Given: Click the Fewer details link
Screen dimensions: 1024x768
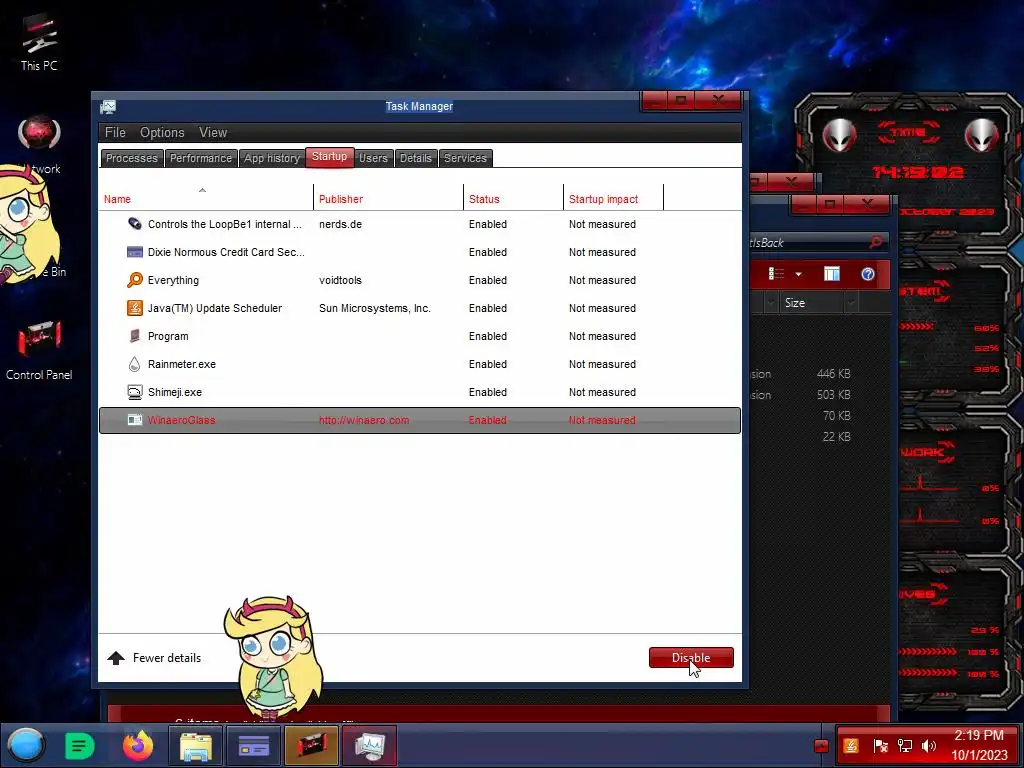Looking at the screenshot, I should (x=167, y=658).
